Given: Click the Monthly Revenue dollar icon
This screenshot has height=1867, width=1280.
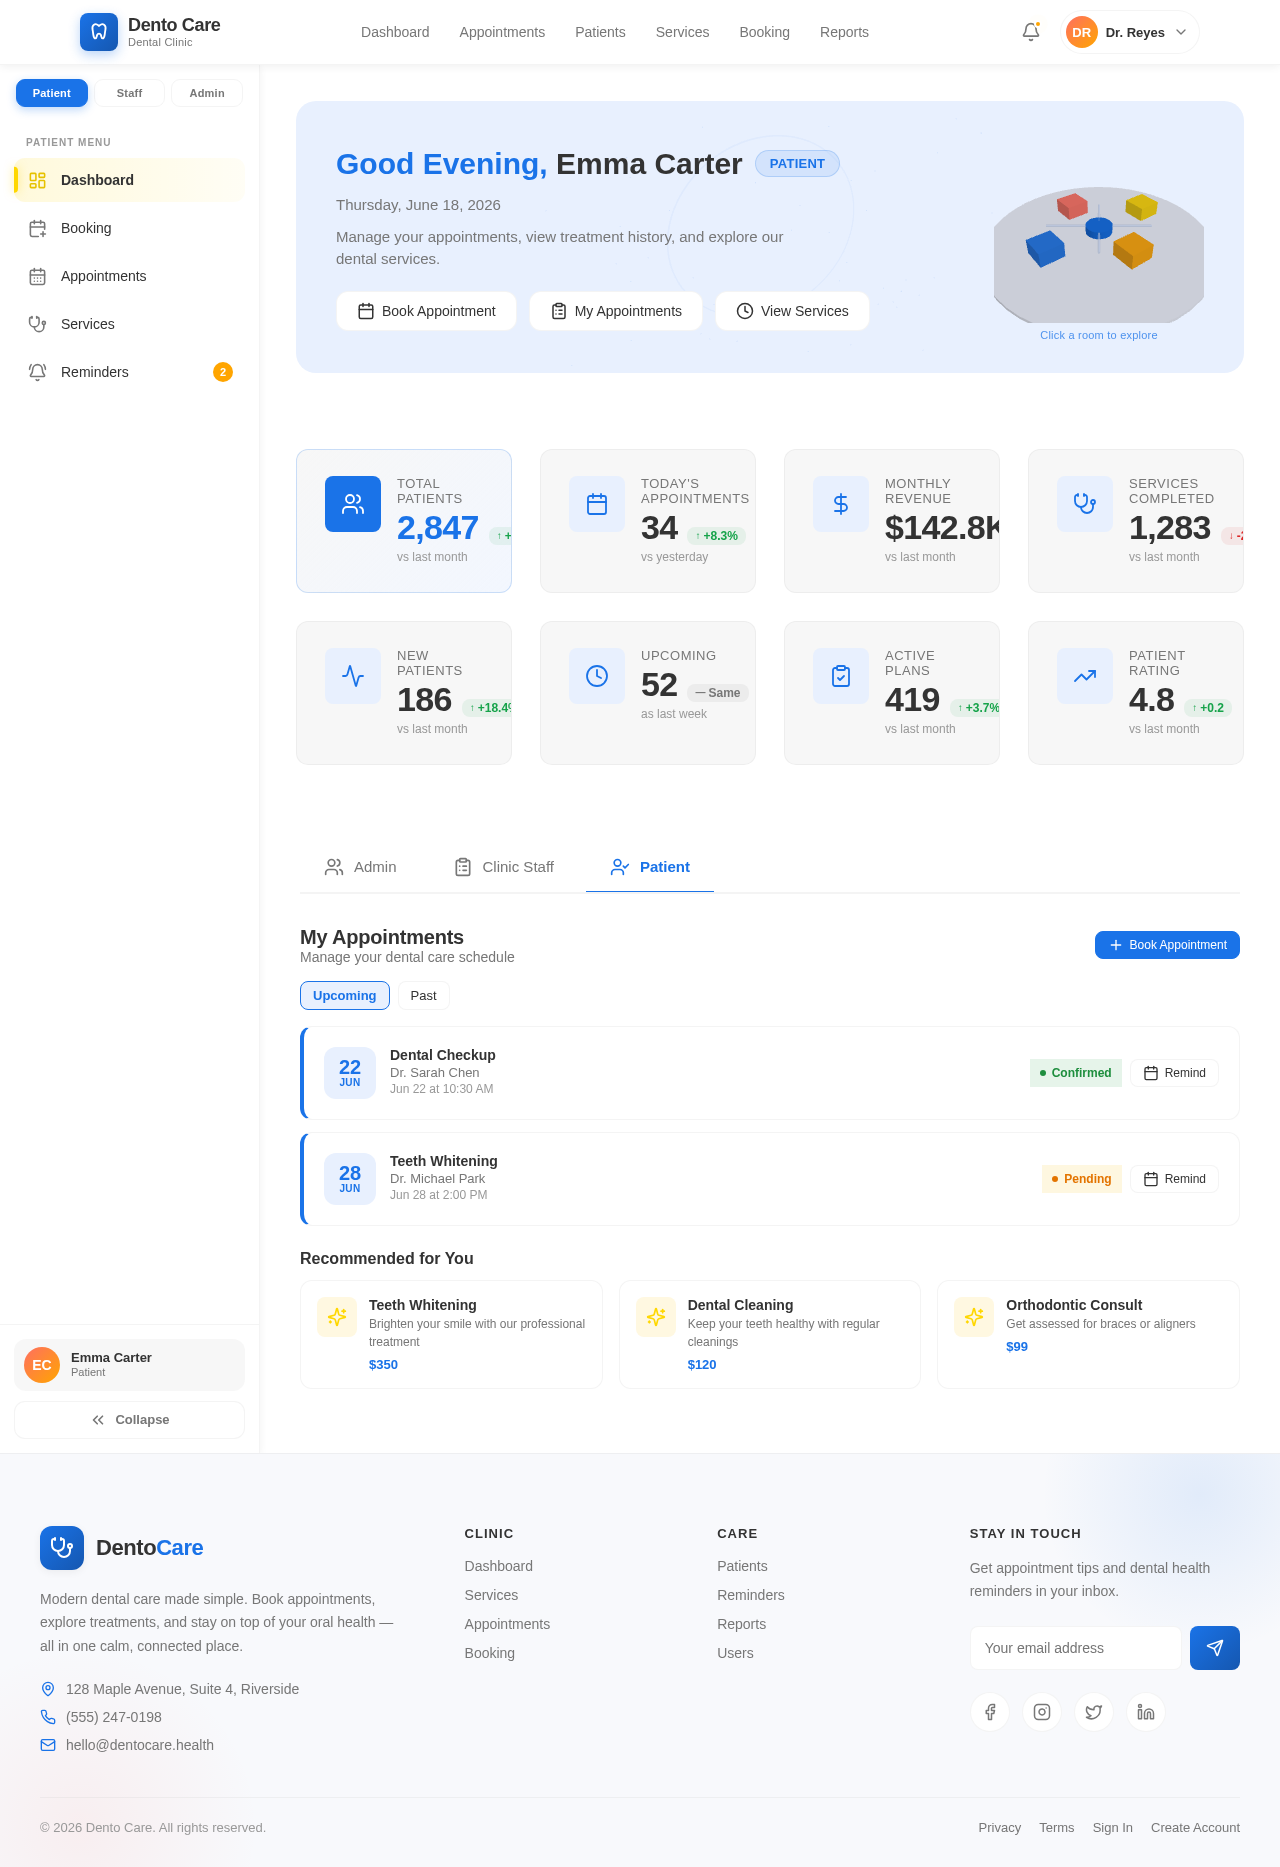Looking at the screenshot, I should 841,504.
